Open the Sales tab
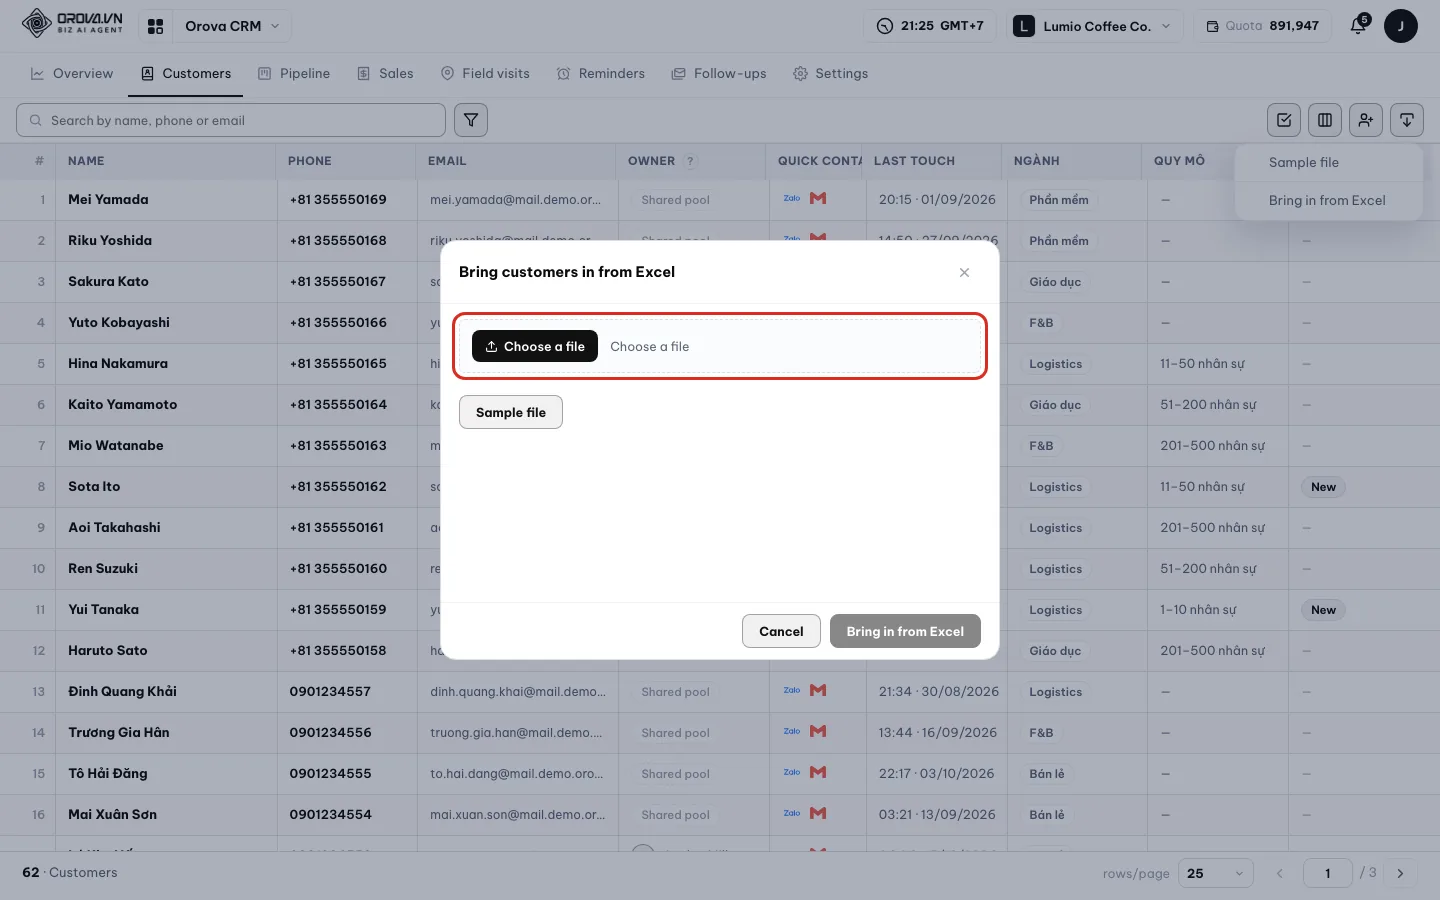This screenshot has width=1440, height=900. tap(385, 73)
